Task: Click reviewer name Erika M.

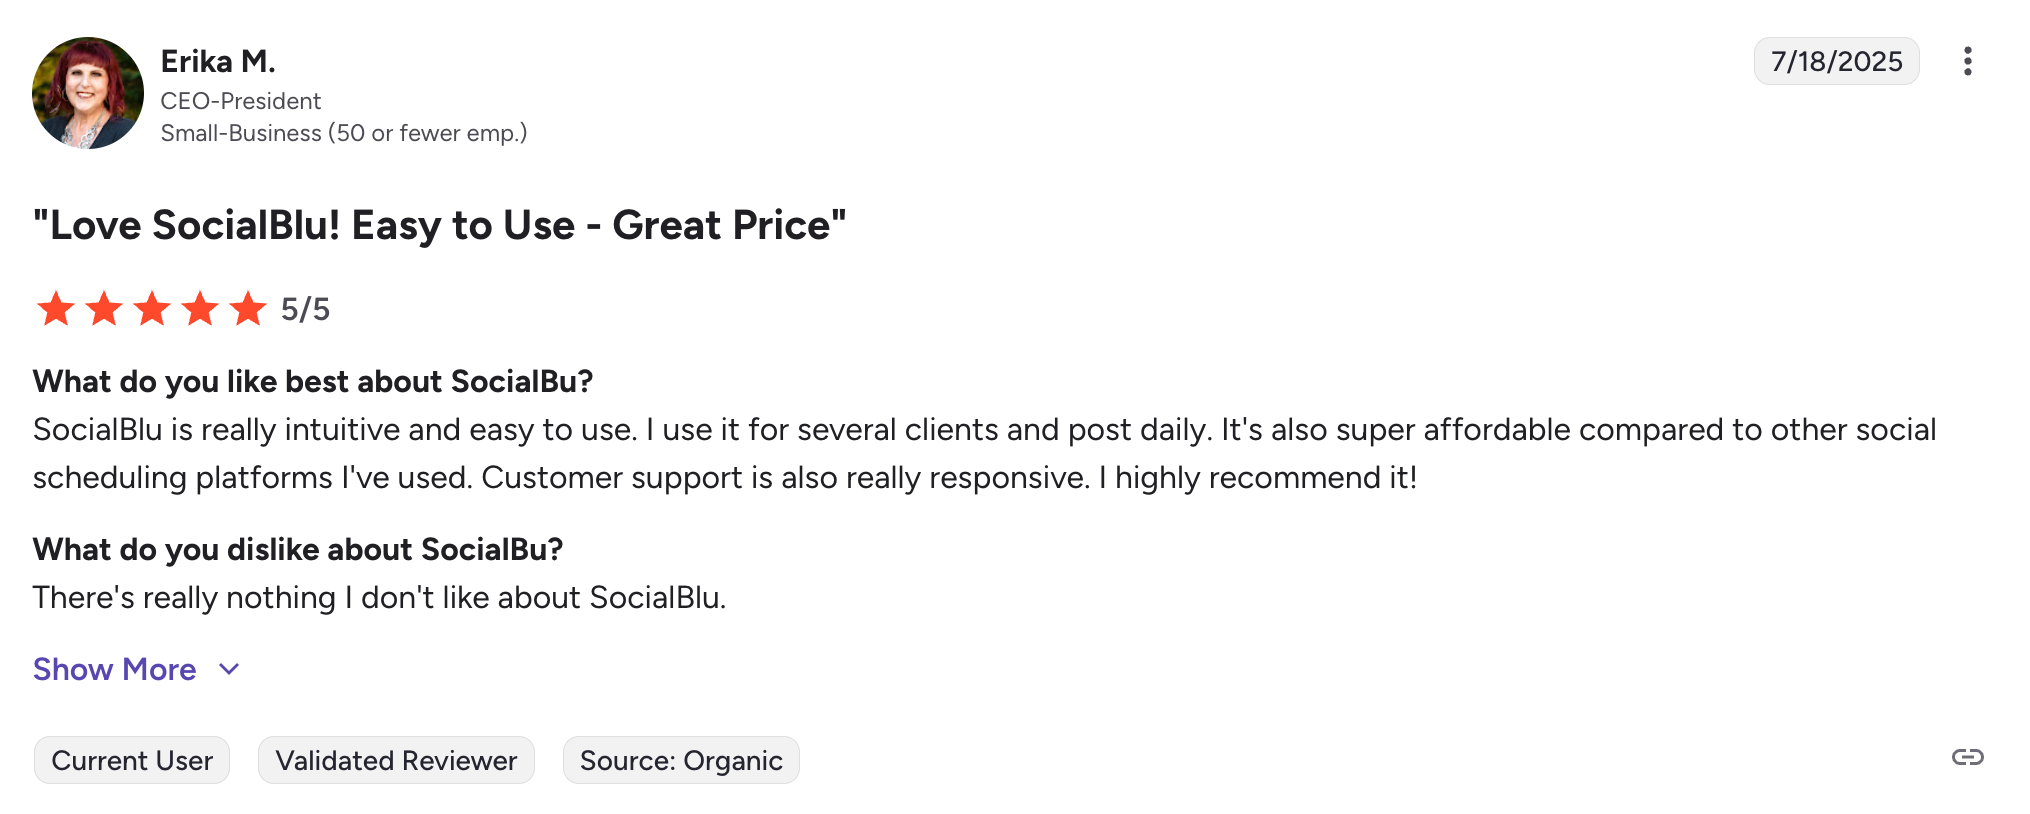Action: [218, 62]
